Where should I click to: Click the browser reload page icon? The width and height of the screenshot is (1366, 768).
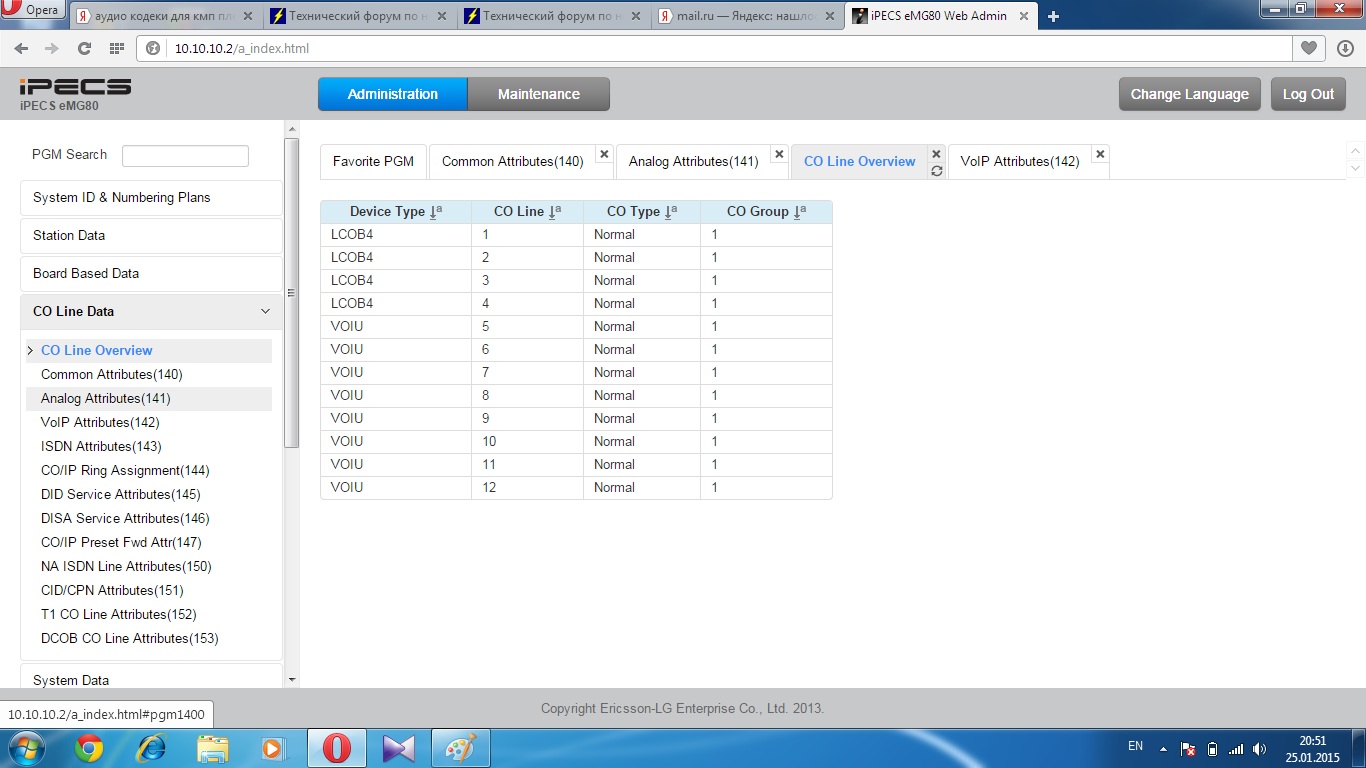click(84, 48)
